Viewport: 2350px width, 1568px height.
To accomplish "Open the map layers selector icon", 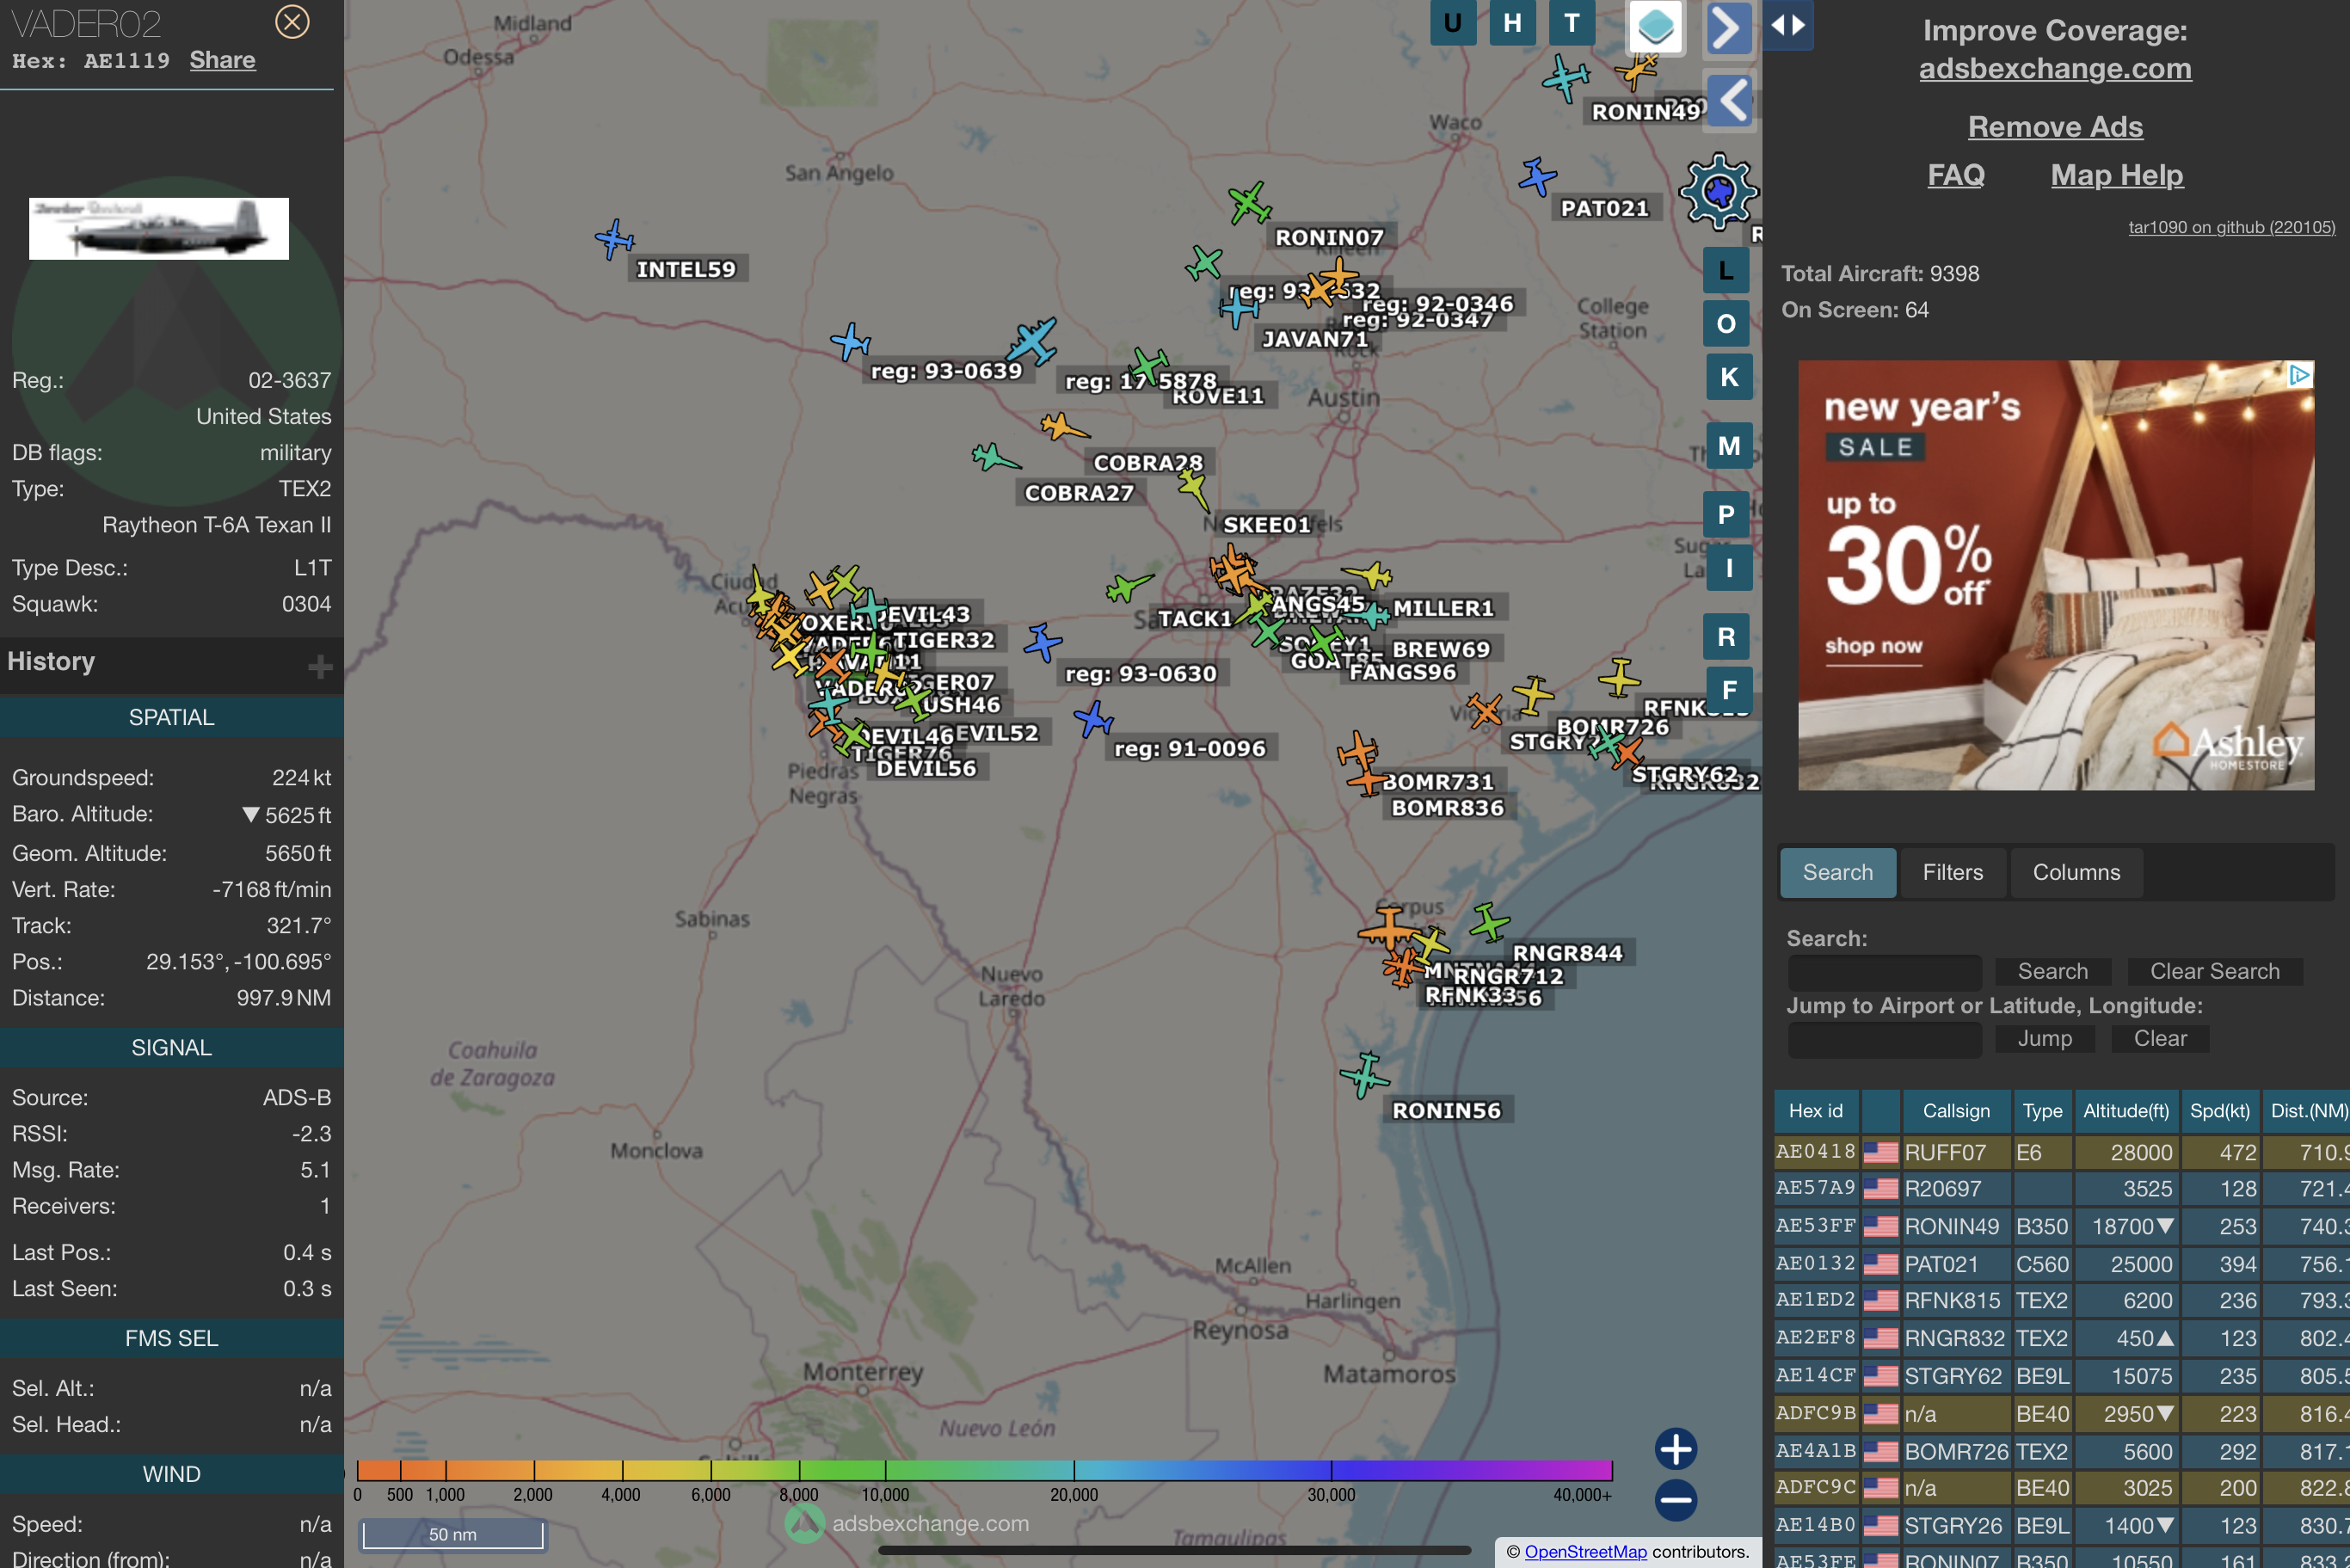I will click(1656, 26).
